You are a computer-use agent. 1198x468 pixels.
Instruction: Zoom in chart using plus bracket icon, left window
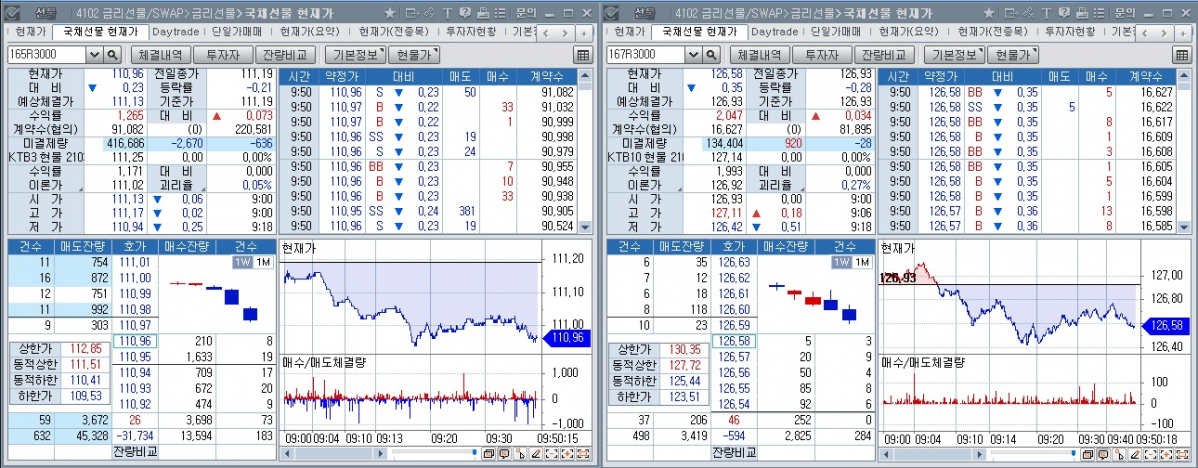click(x=567, y=453)
